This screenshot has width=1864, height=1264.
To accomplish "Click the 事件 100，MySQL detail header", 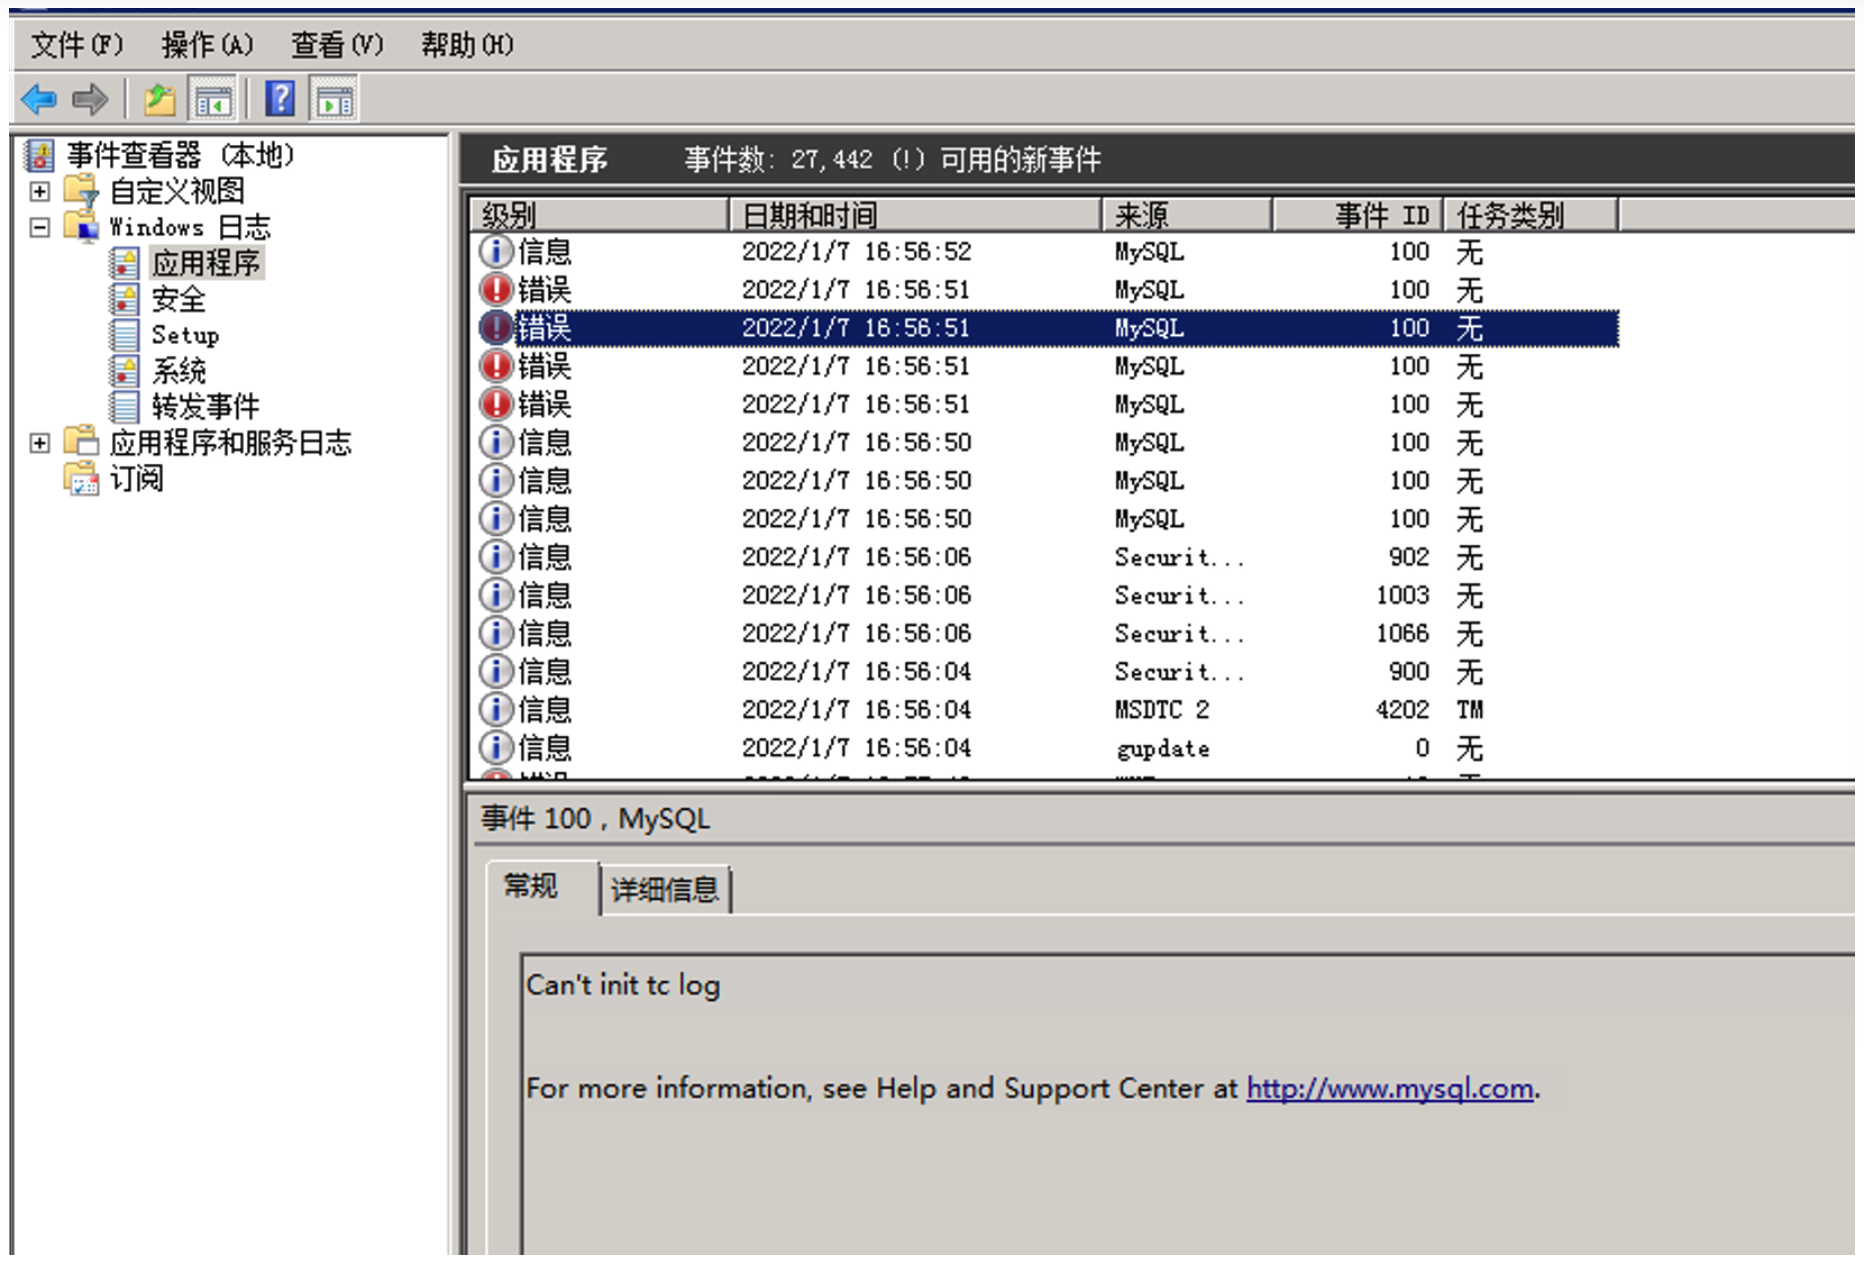I will 596,819.
